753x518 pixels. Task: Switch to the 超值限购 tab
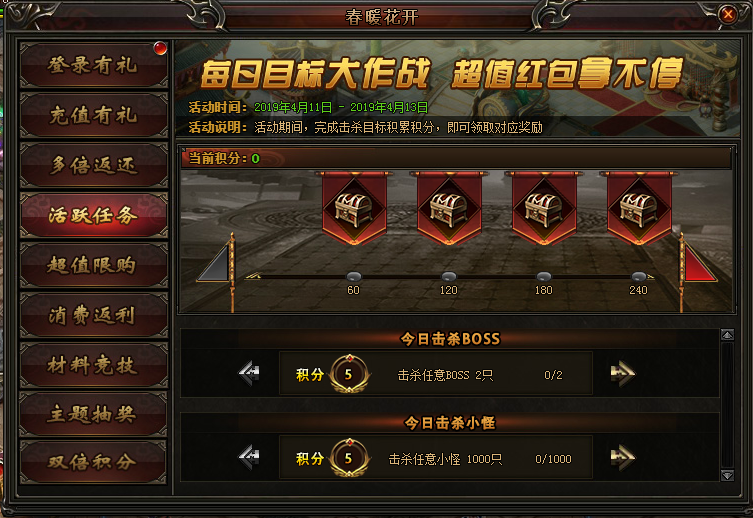[94, 265]
